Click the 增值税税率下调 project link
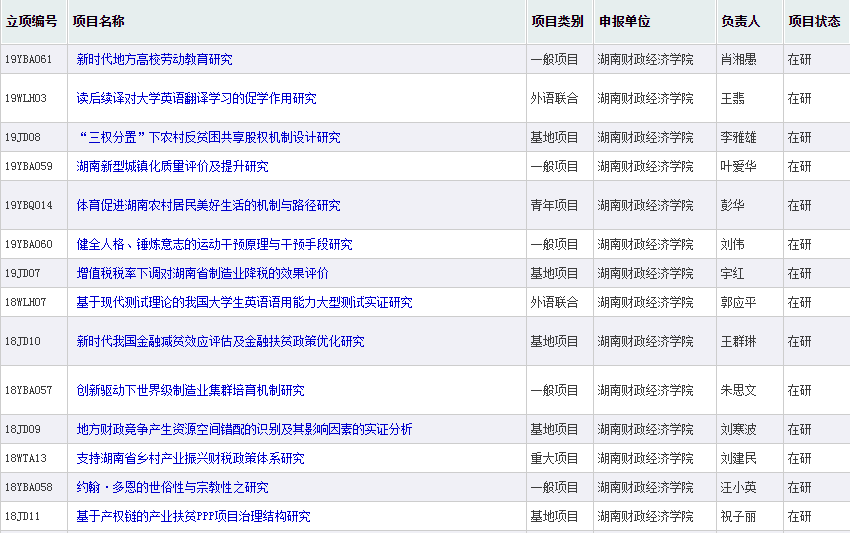 coord(202,273)
